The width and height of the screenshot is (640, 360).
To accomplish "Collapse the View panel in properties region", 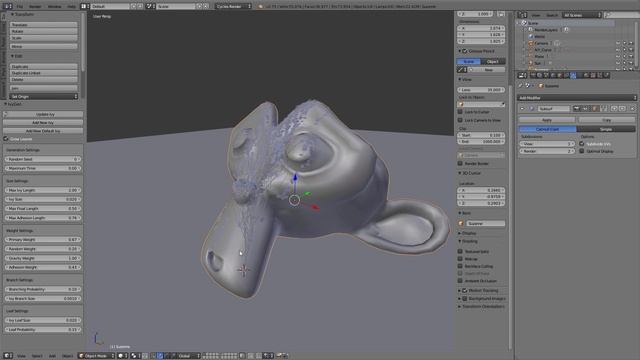I will [465, 79].
